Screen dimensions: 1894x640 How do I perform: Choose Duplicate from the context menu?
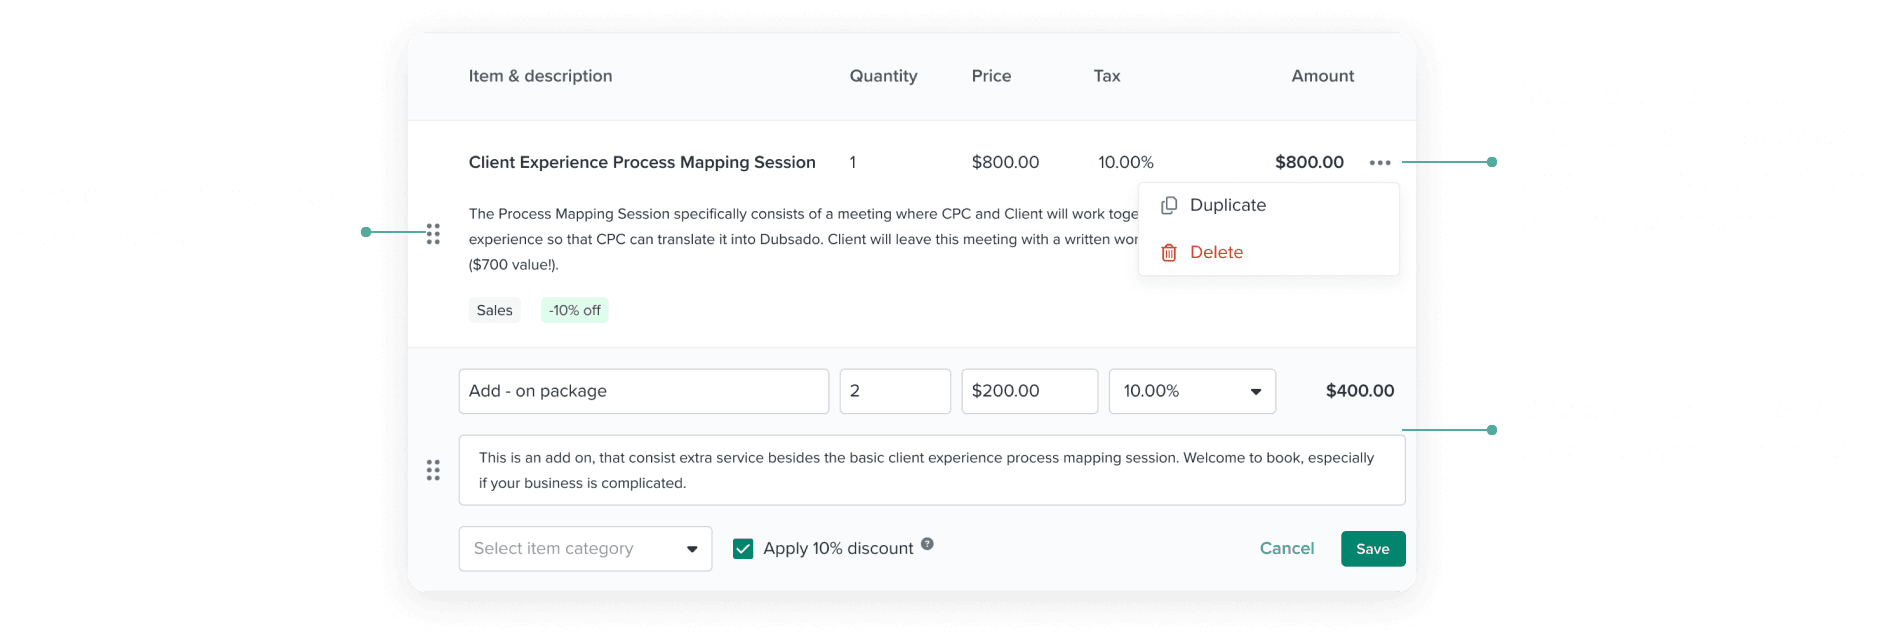point(1227,204)
